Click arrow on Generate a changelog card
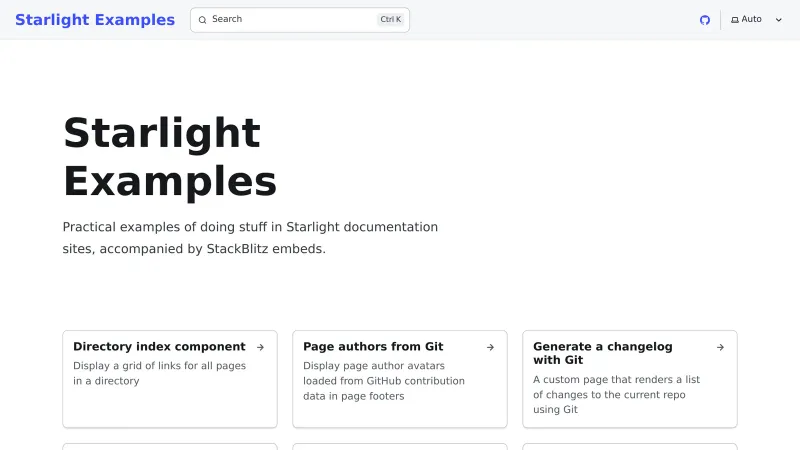 [720, 347]
